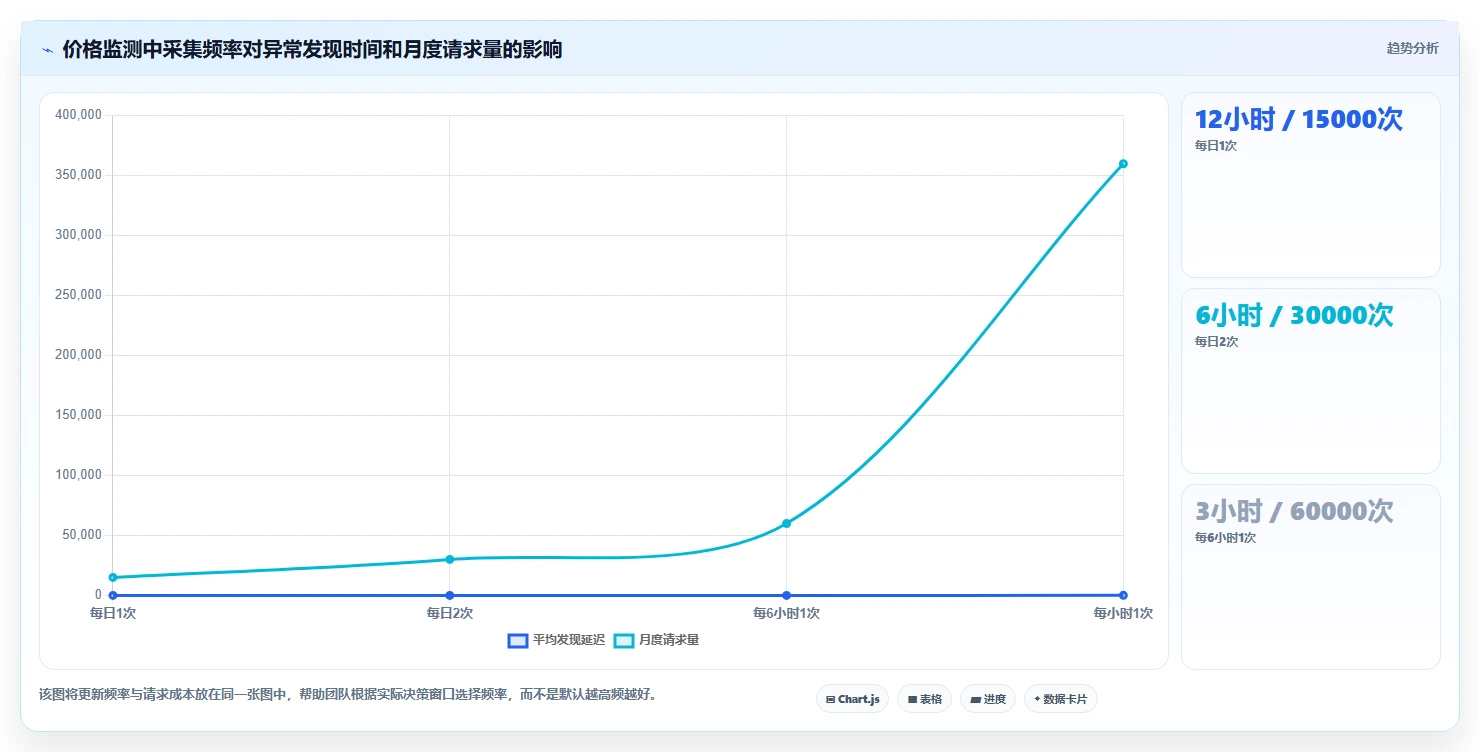The width and height of the screenshot is (1480, 752).
Task: Click the 月度请求量 data point at 每日1次
Action: click(113, 577)
